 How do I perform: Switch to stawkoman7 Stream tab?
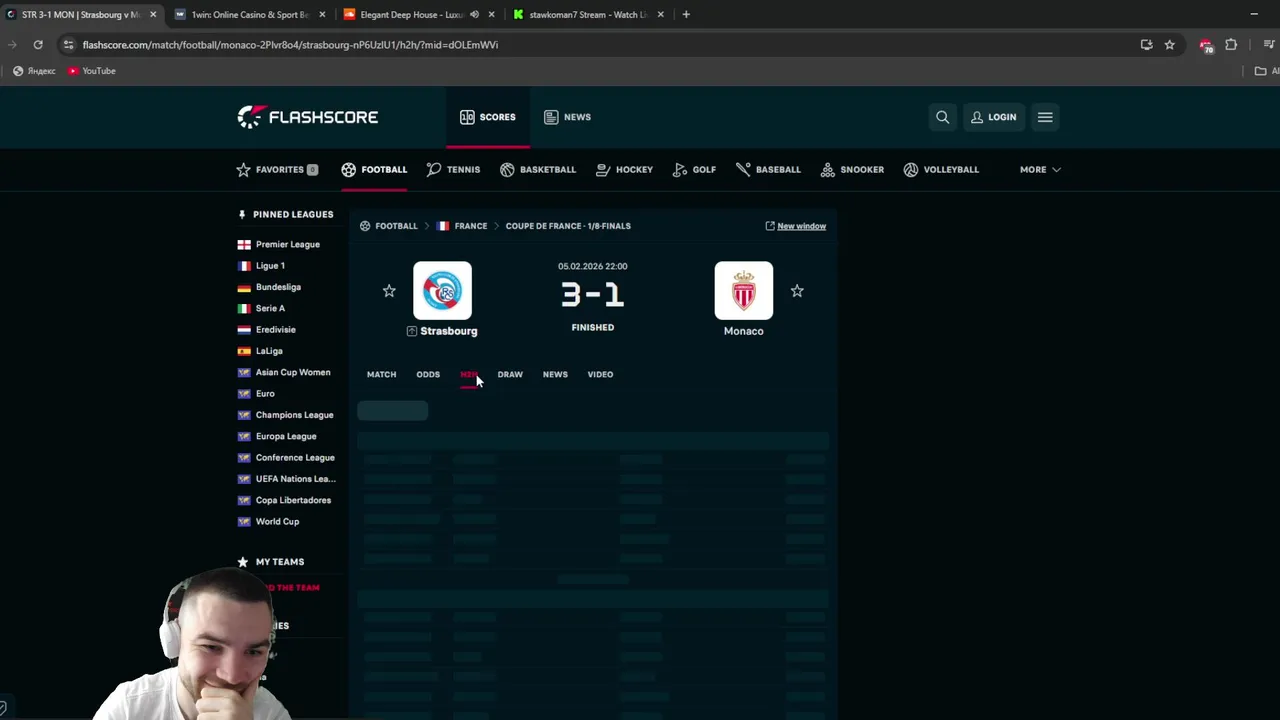(588, 15)
